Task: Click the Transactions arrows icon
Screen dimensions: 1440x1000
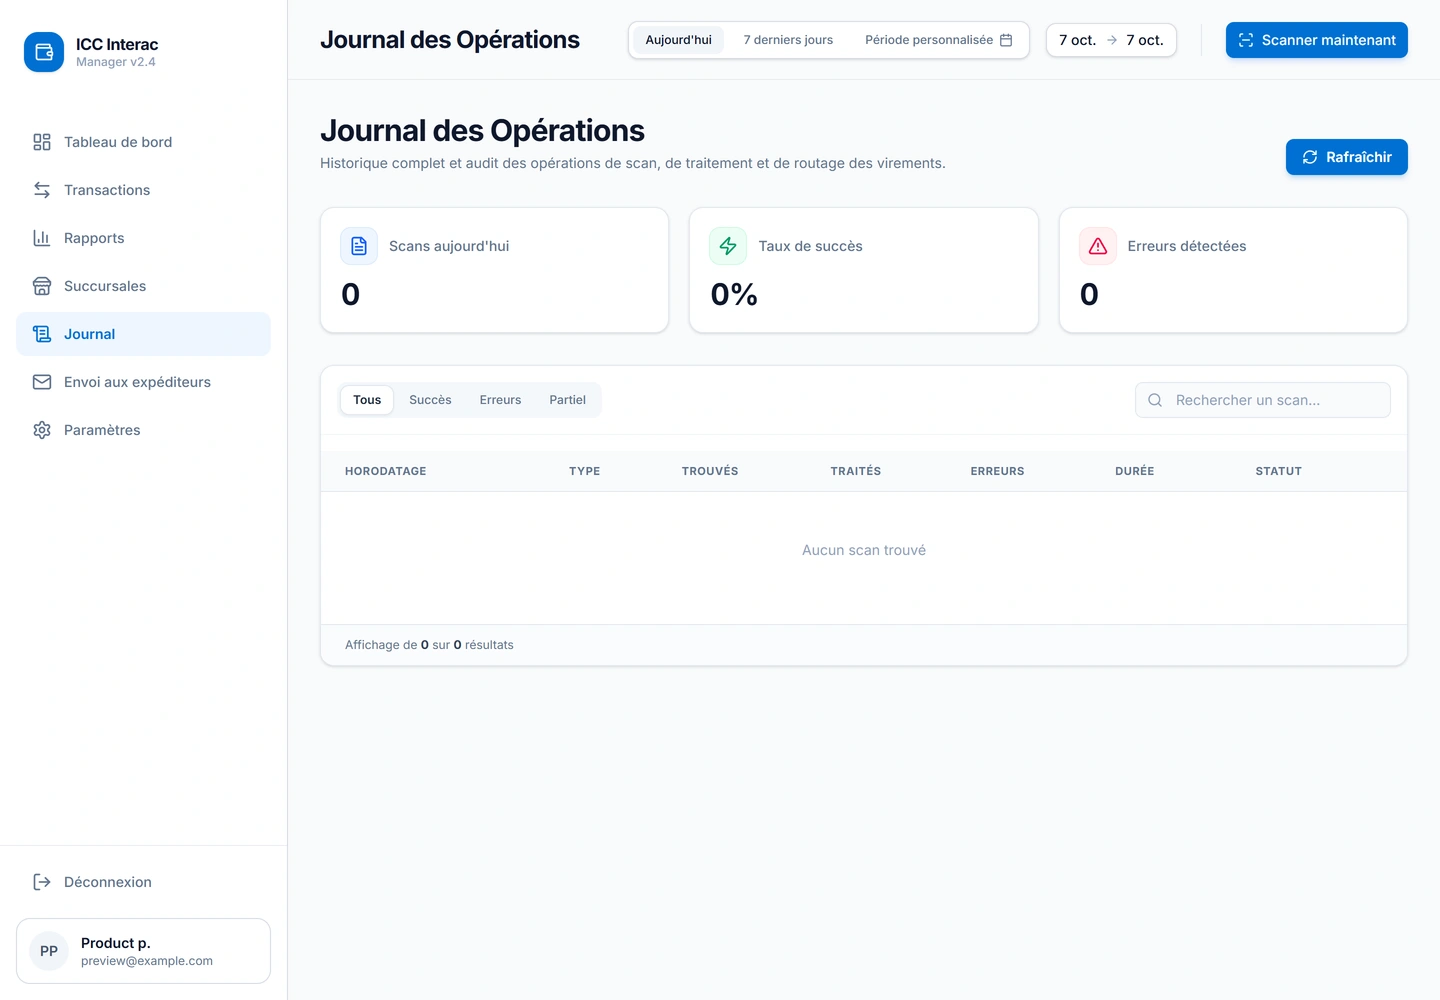Action: [42, 190]
